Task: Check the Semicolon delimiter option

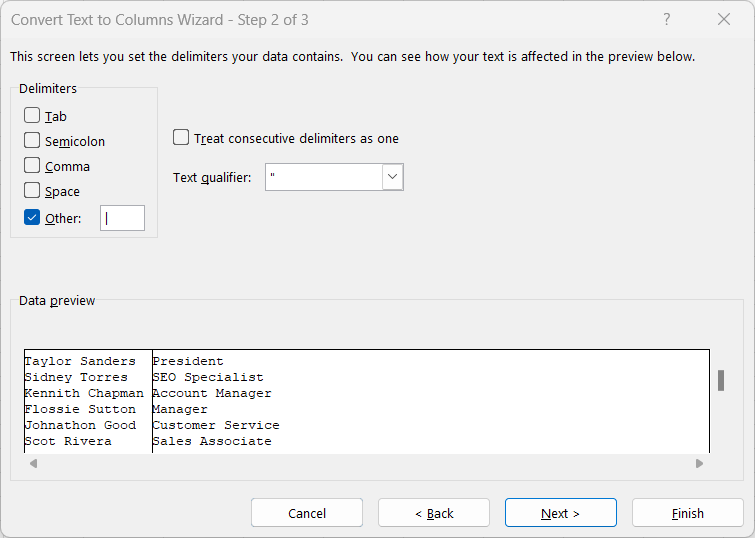Action: [x=33, y=141]
